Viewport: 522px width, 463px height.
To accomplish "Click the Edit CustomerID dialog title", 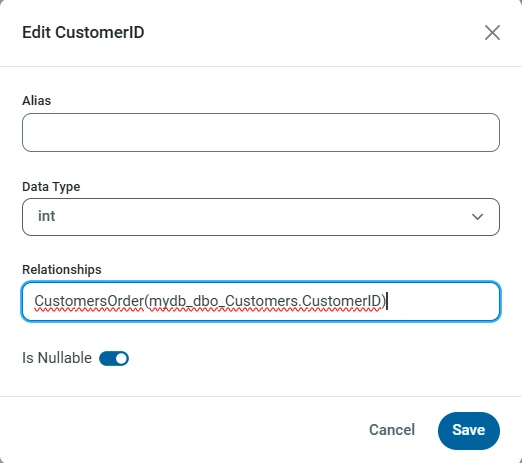I will 83,33.
